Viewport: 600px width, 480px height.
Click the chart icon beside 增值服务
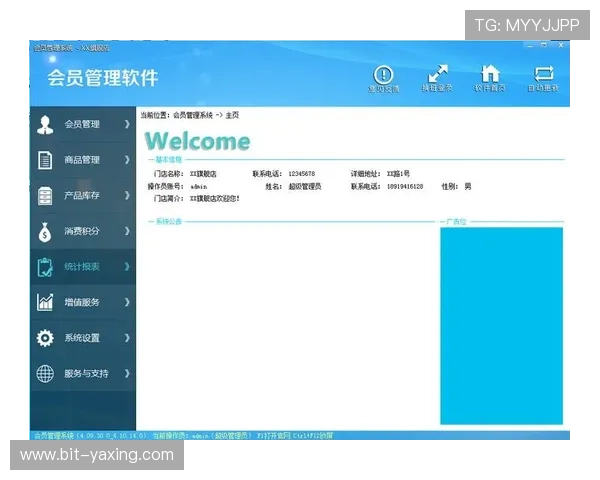[45, 302]
